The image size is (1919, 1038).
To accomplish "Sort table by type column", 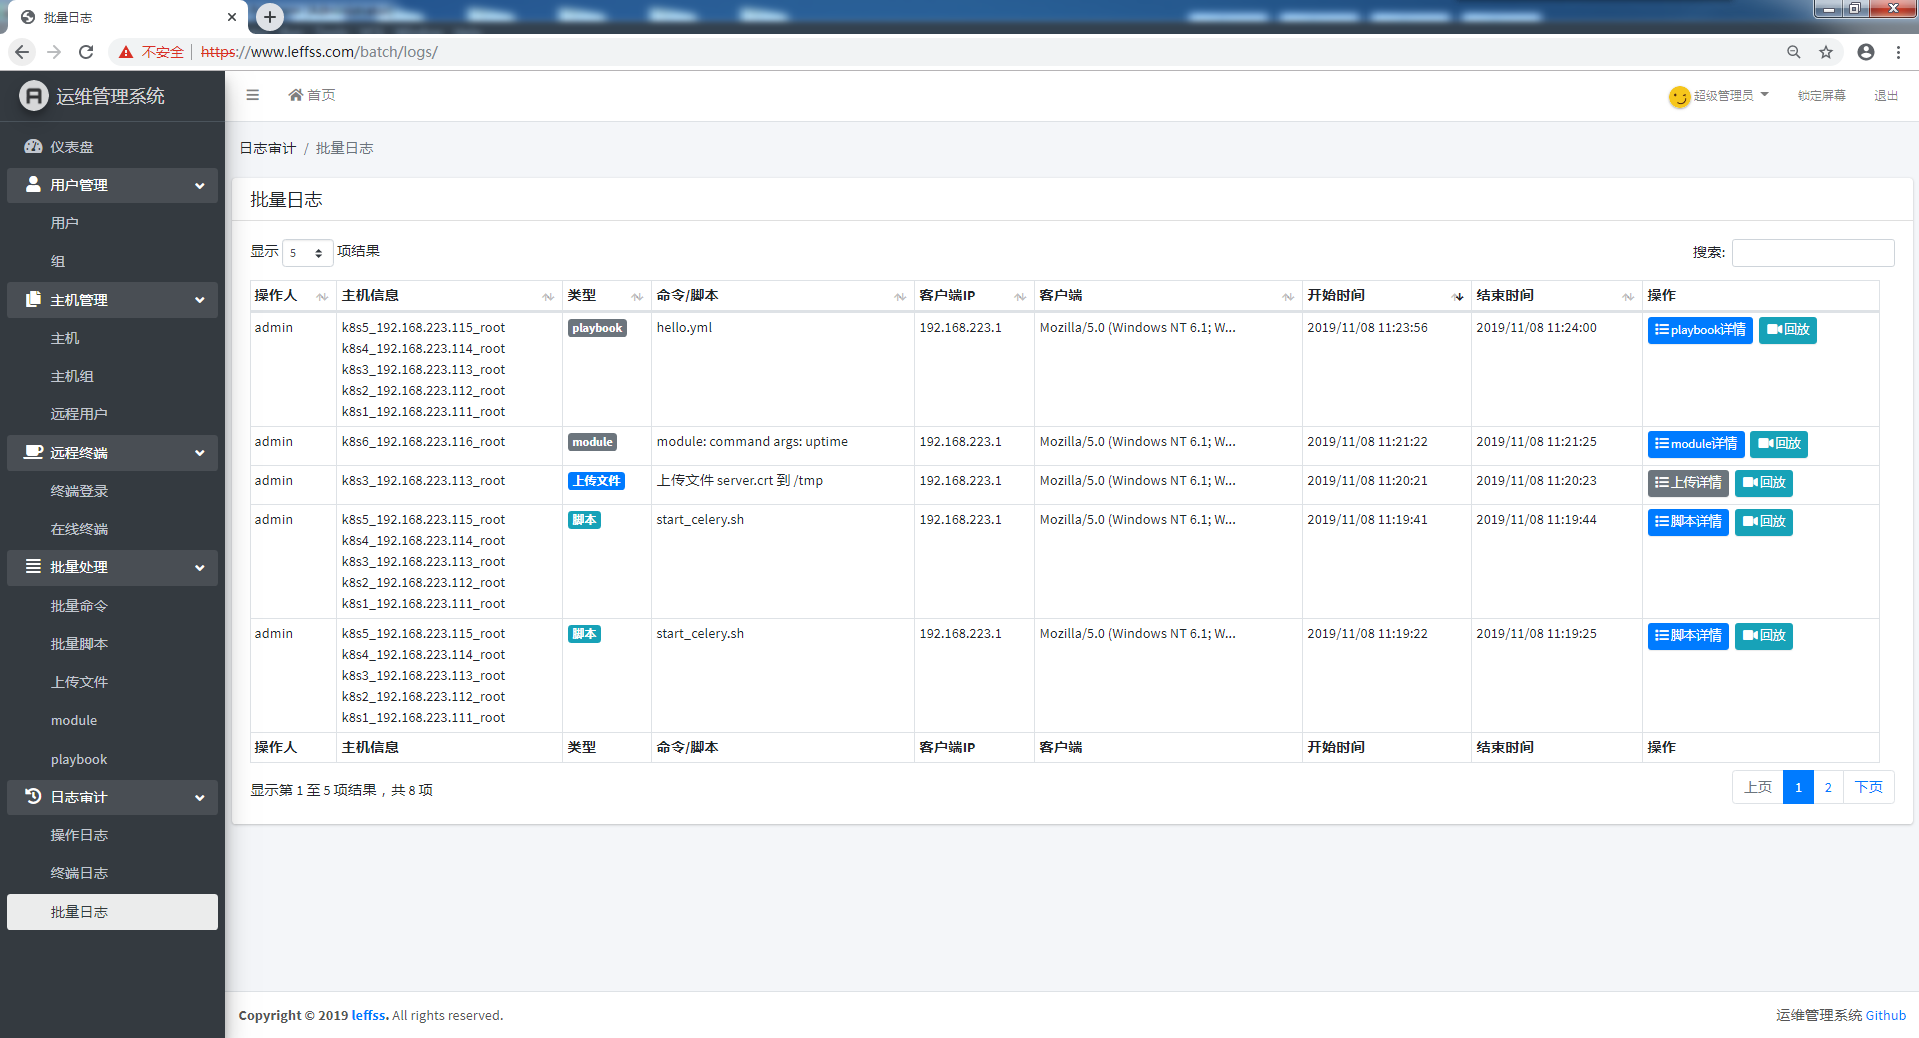I will click(x=606, y=296).
